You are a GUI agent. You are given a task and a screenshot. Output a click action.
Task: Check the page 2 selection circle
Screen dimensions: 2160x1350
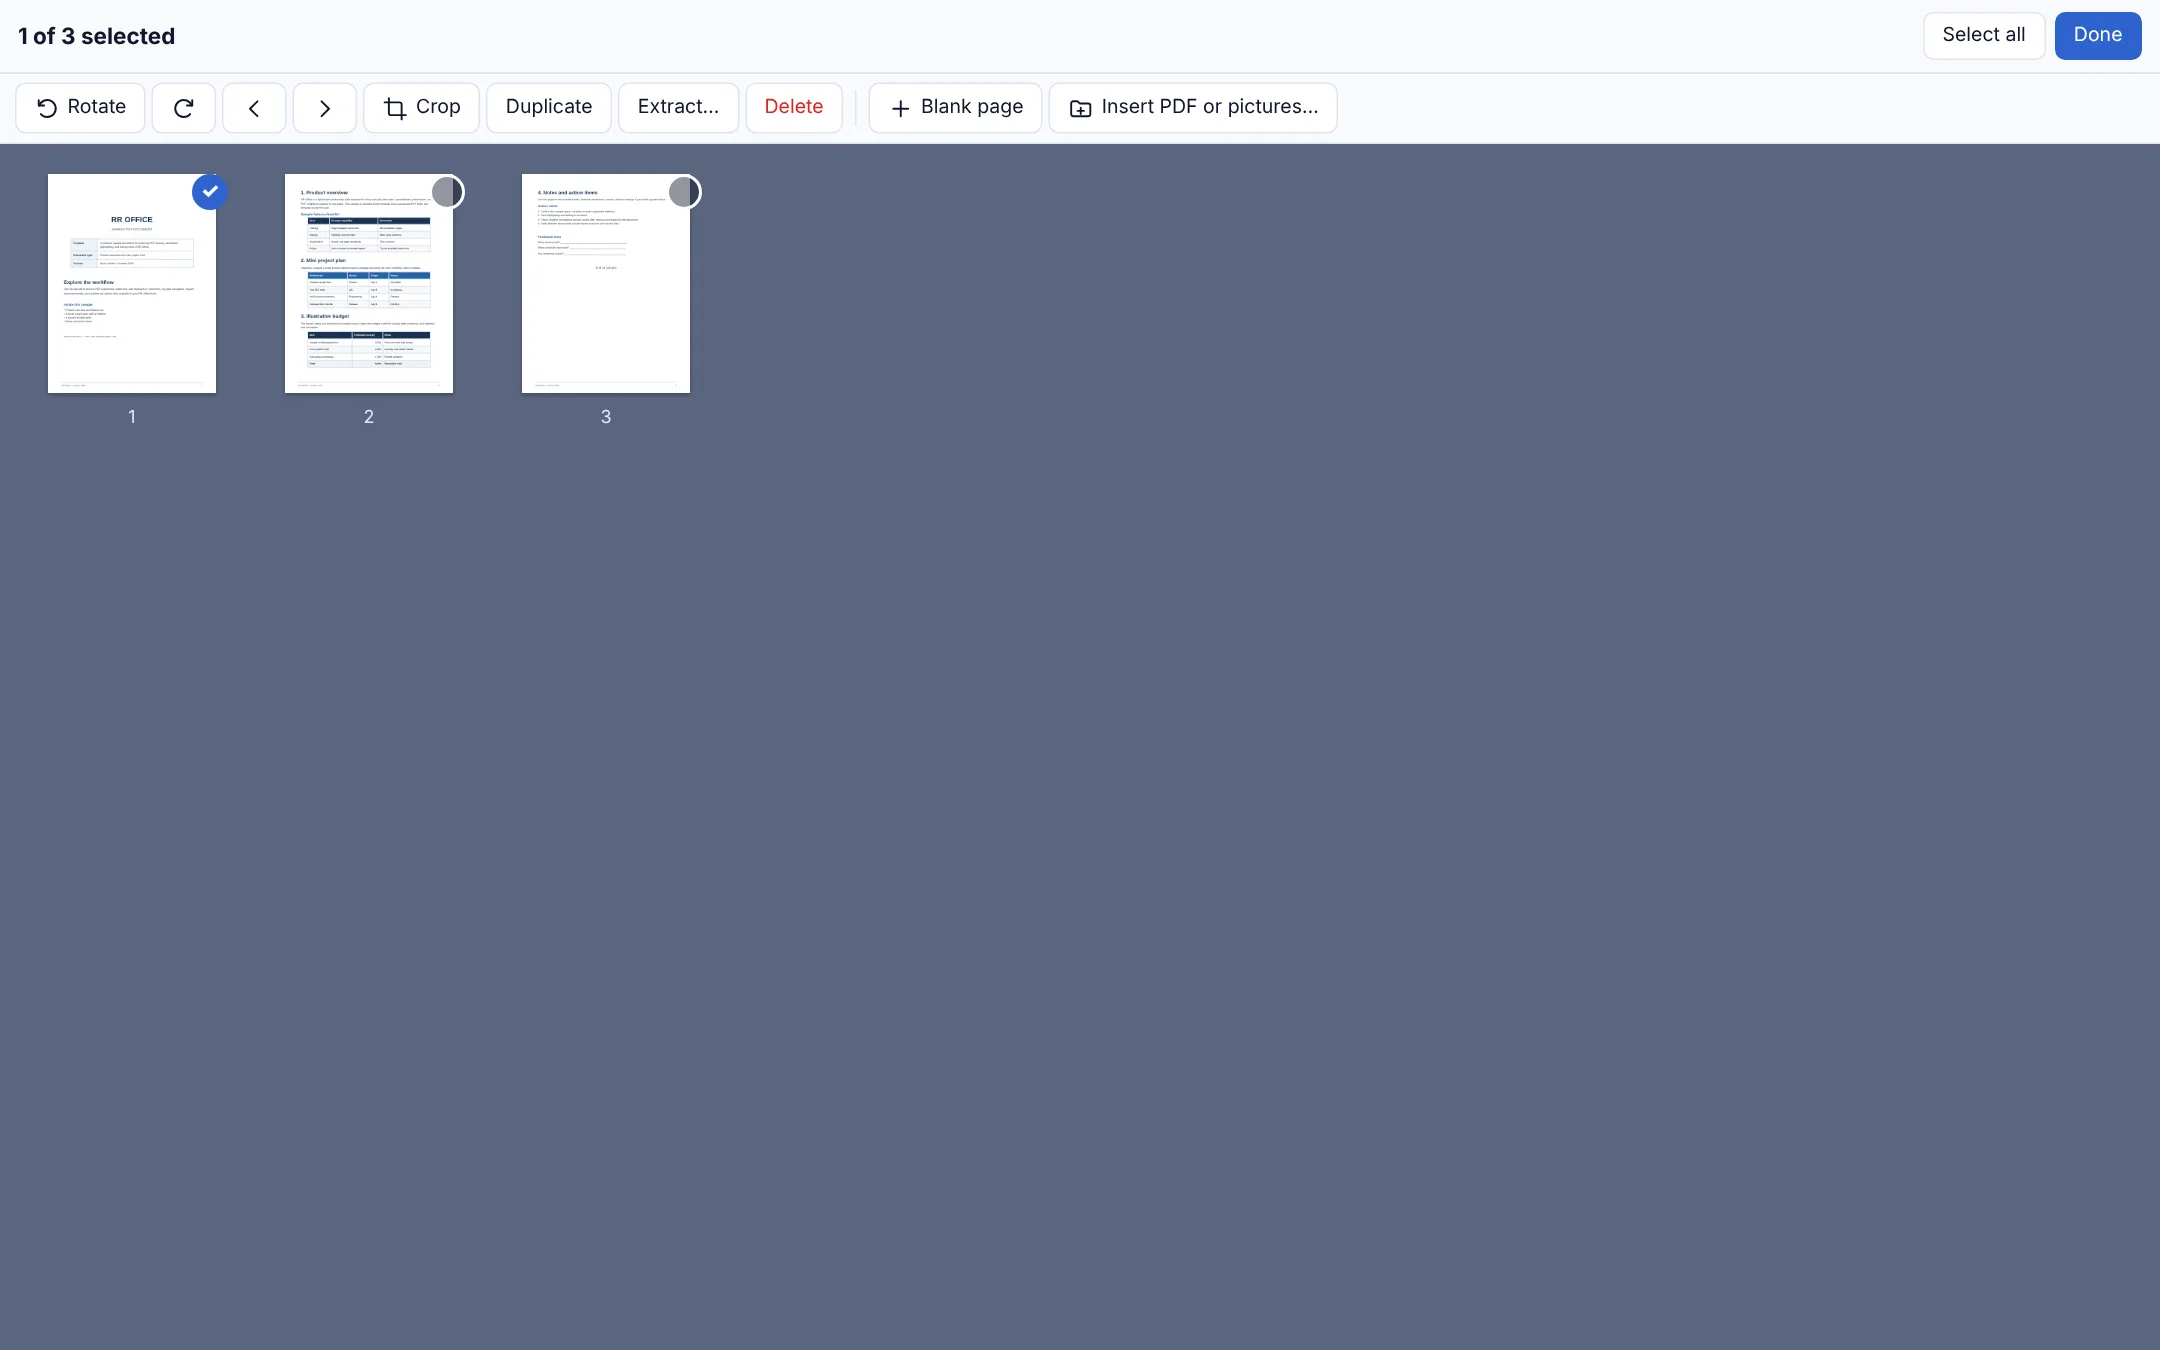447,192
